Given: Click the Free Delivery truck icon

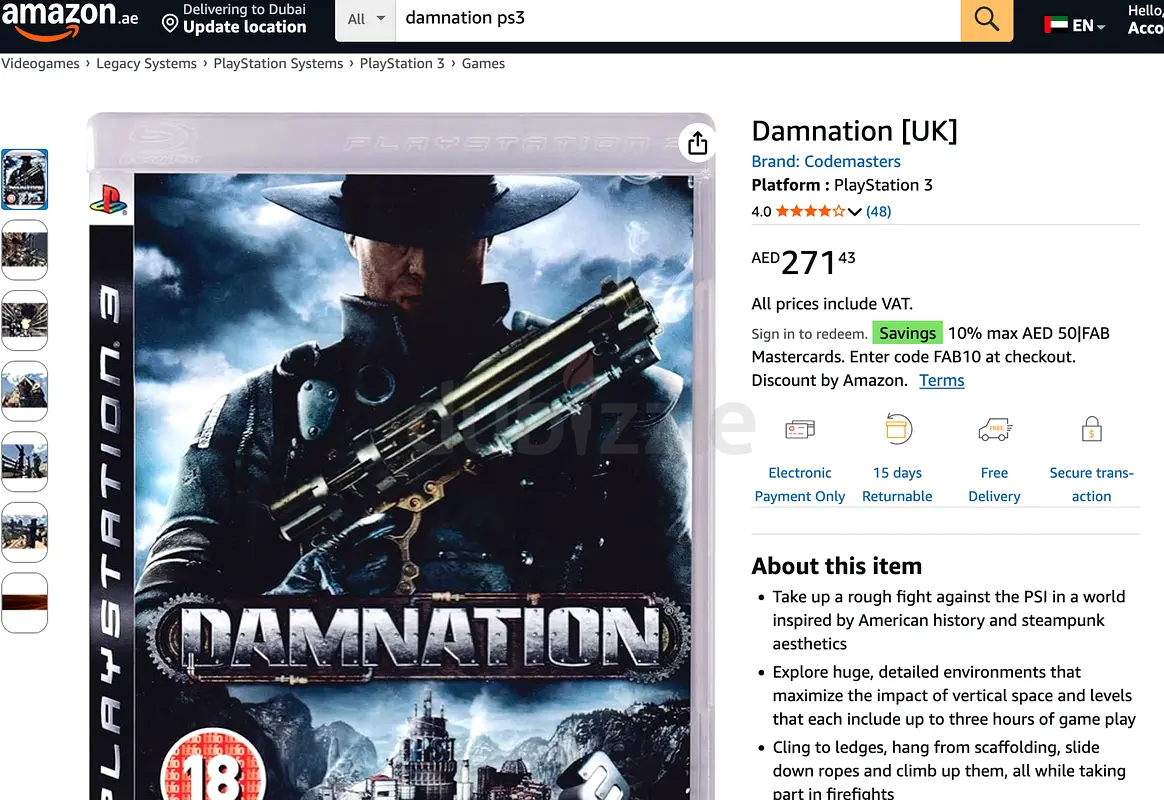Looking at the screenshot, I should click(995, 430).
